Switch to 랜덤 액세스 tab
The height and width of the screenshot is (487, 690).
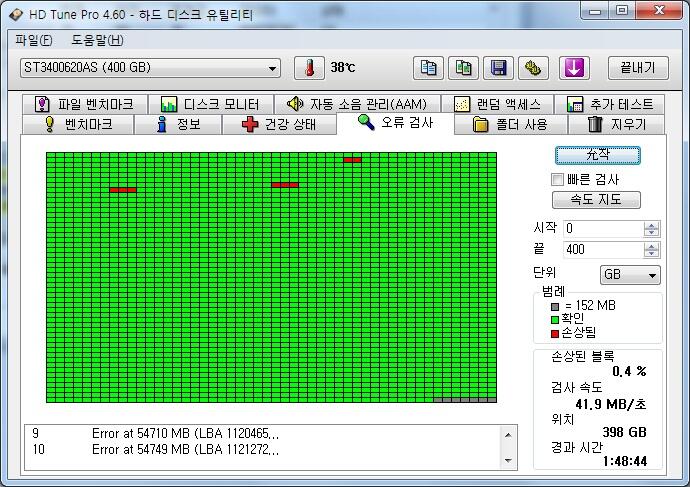[x=497, y=104]
